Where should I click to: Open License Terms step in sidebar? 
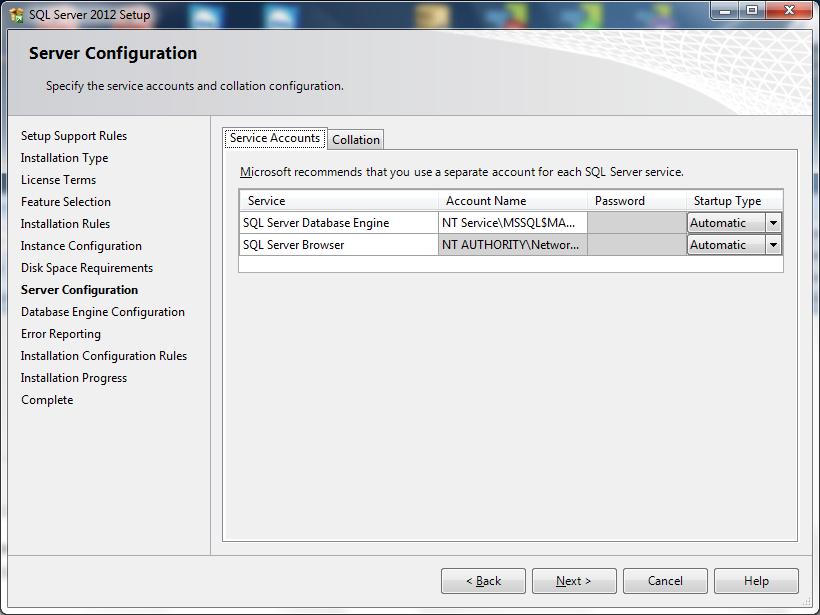pyautogui.click(x=59, y=180)
